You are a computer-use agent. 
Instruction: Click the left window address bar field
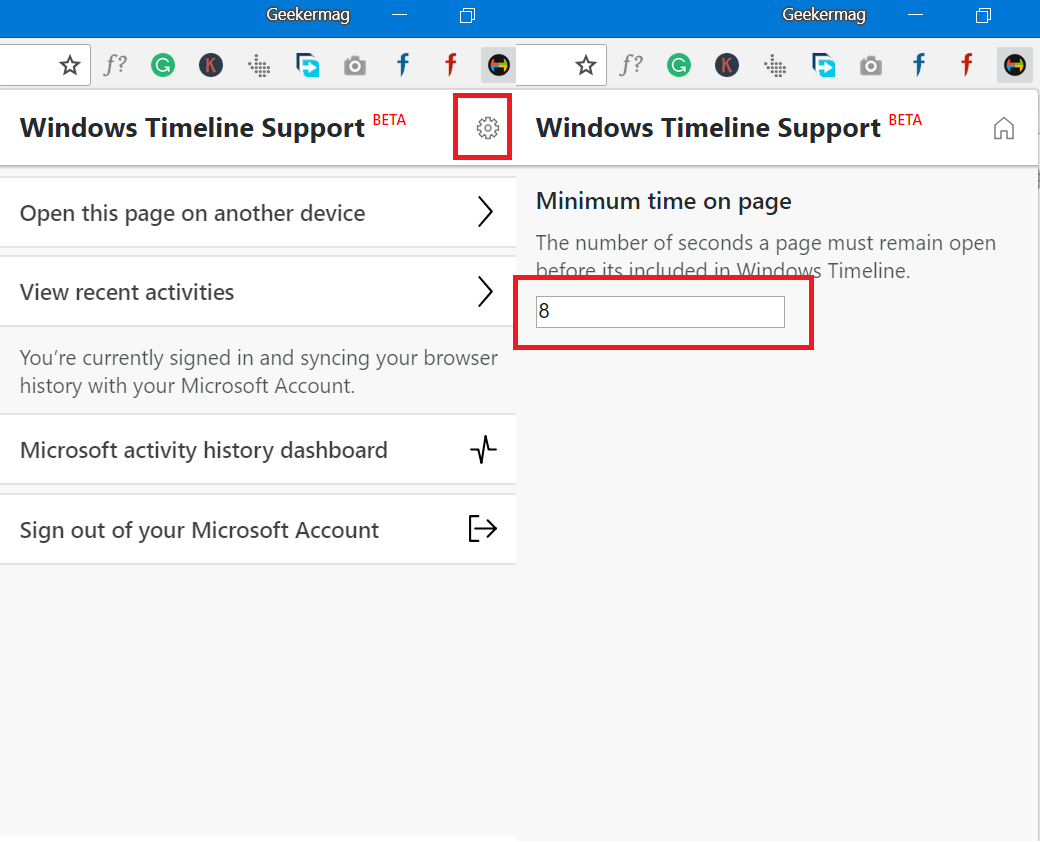click(x=45, y=65)
